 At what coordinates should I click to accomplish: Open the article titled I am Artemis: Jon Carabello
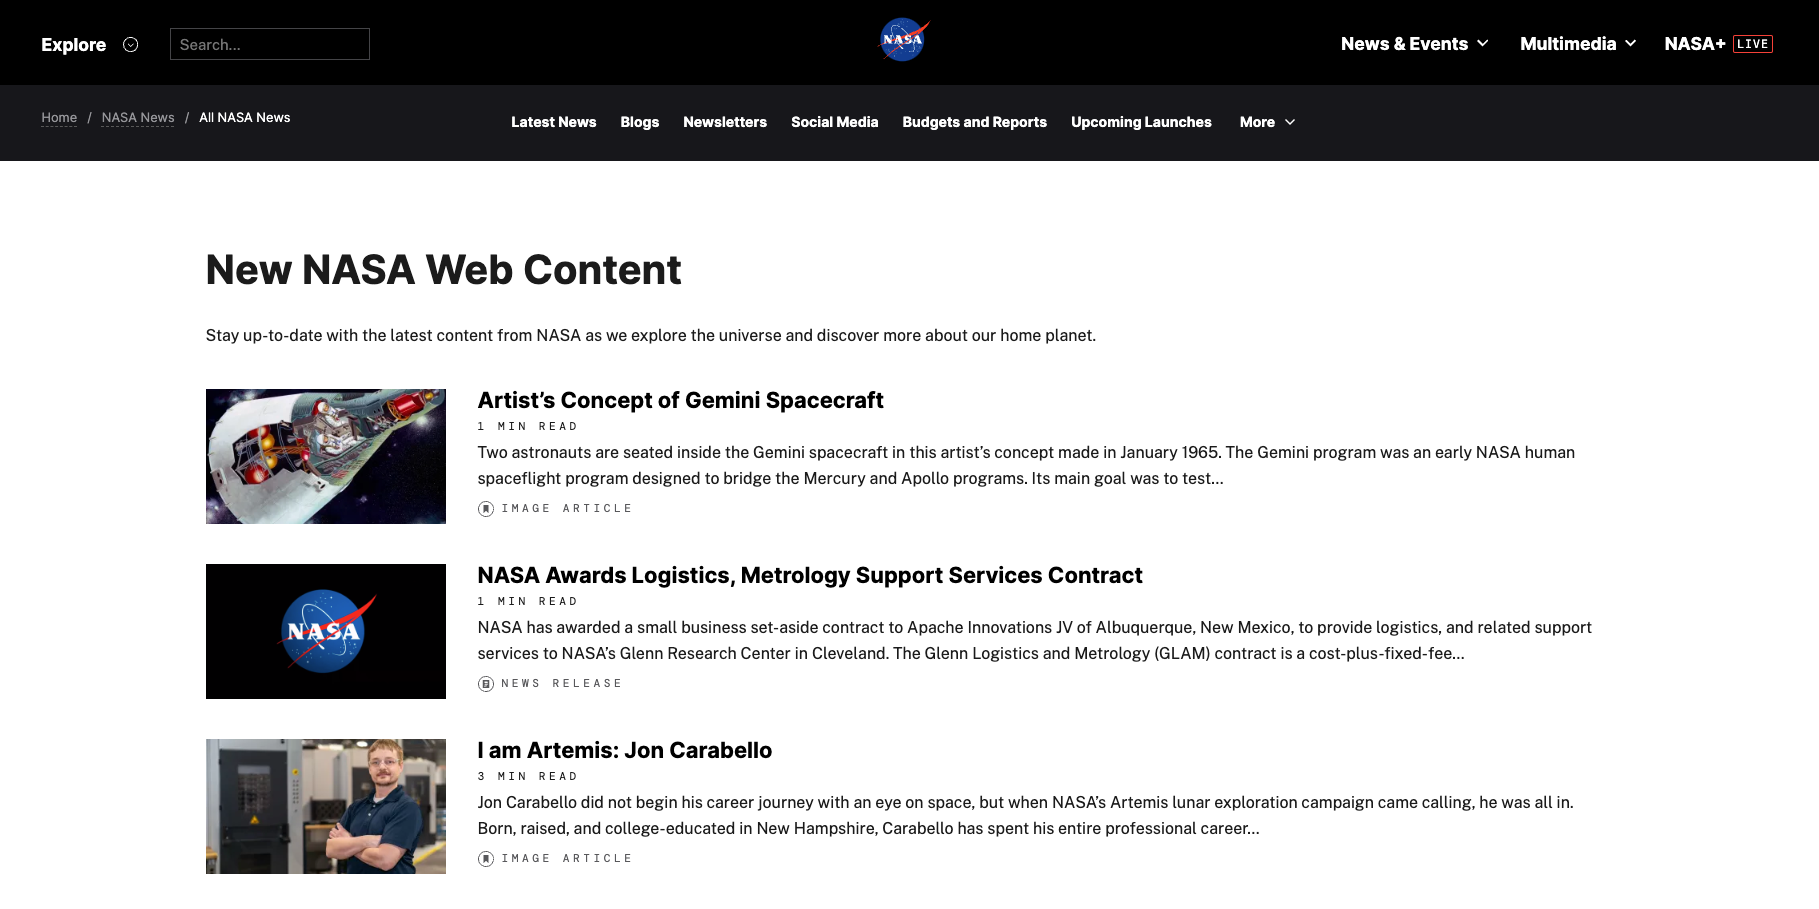tap(624, 750)
